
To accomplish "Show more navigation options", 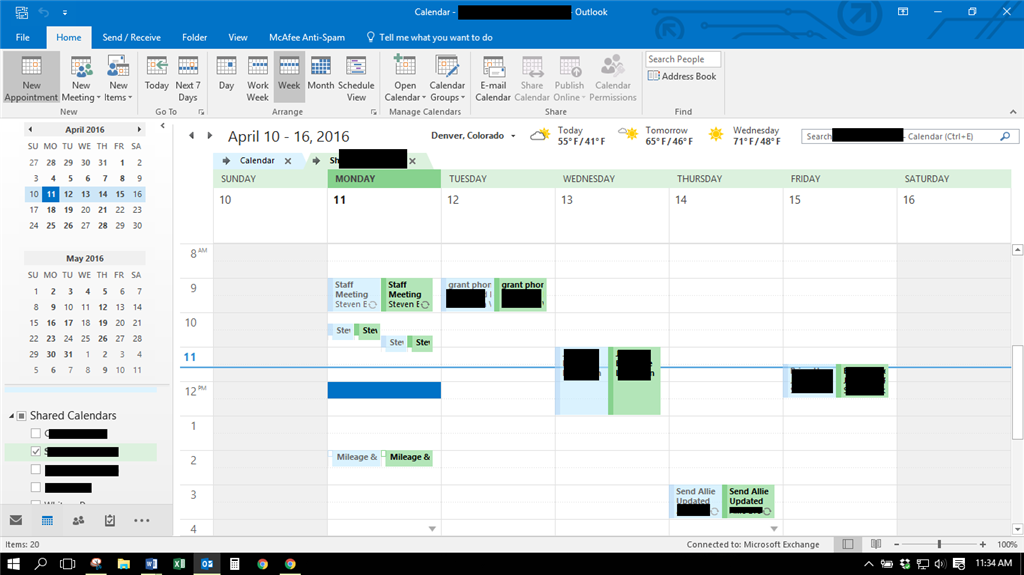I will (142, 521).
